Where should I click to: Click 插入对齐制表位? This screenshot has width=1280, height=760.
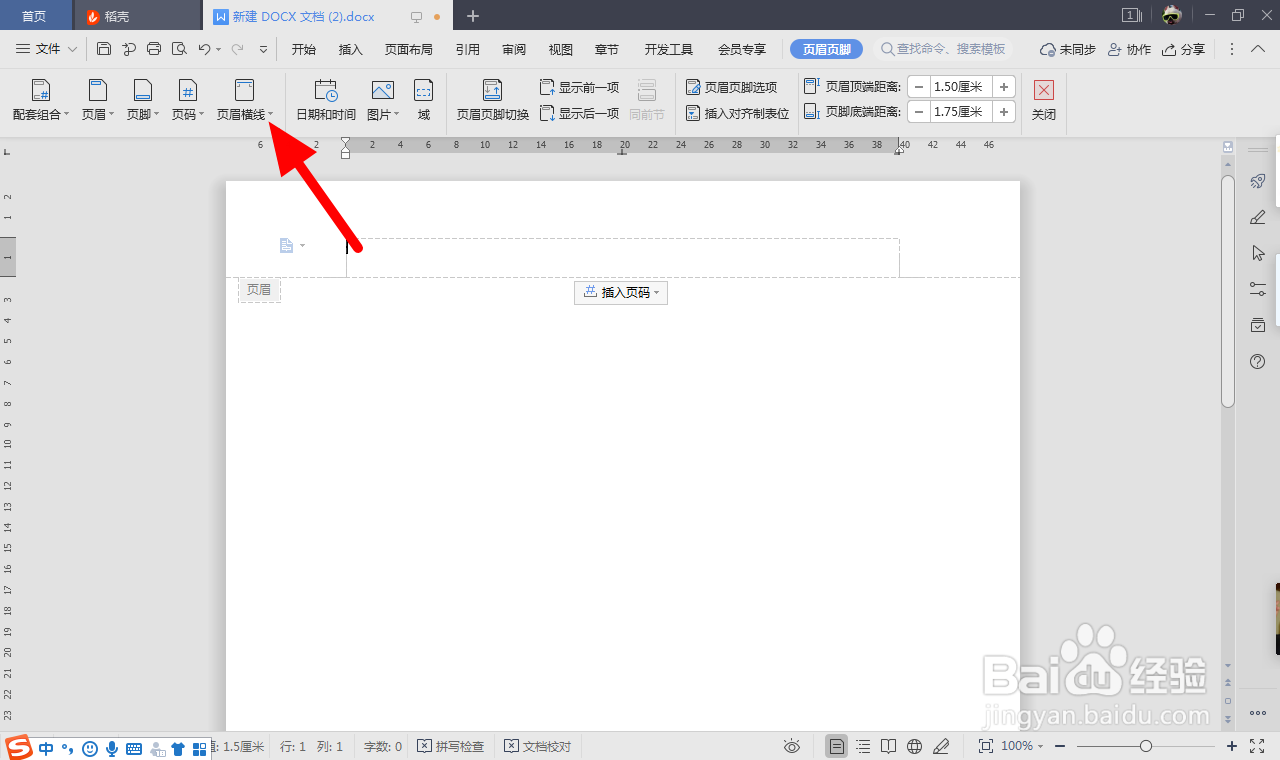tap(737, 113)
